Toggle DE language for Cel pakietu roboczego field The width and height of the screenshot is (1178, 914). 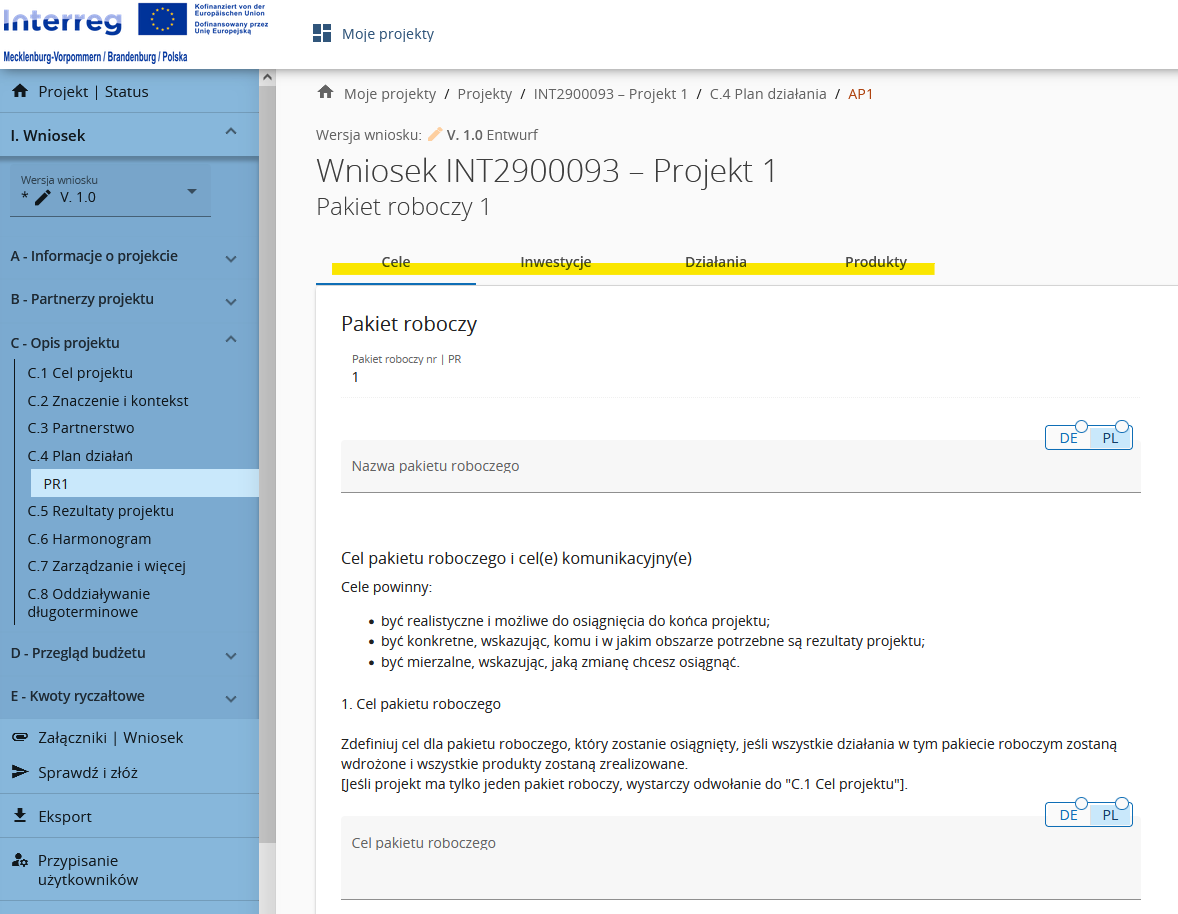click(1068, 814)
